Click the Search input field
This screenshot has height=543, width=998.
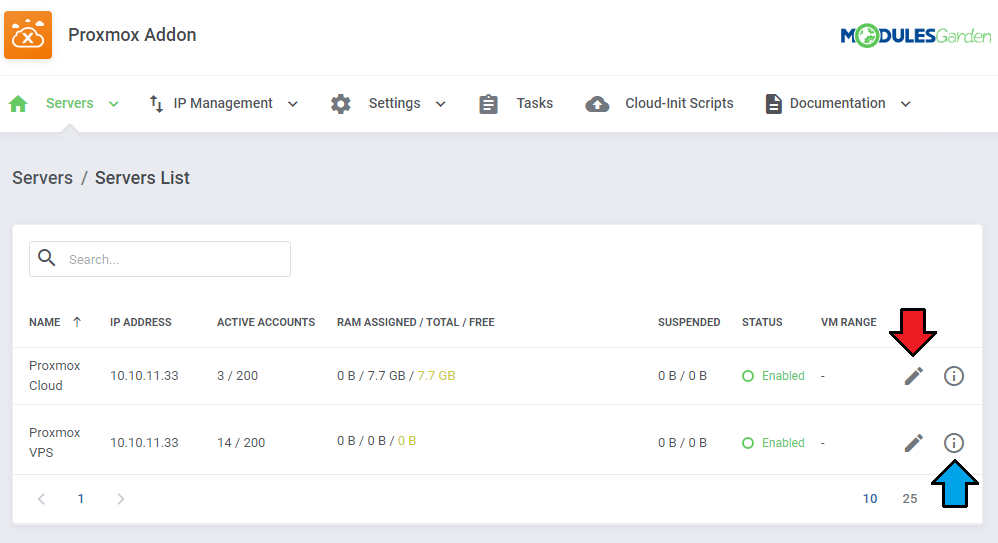click(160, 259)
